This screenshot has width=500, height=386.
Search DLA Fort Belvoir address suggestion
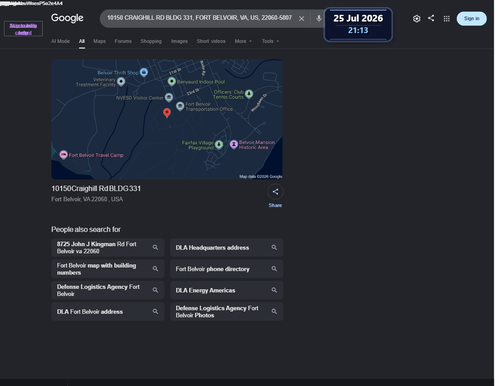108,311
